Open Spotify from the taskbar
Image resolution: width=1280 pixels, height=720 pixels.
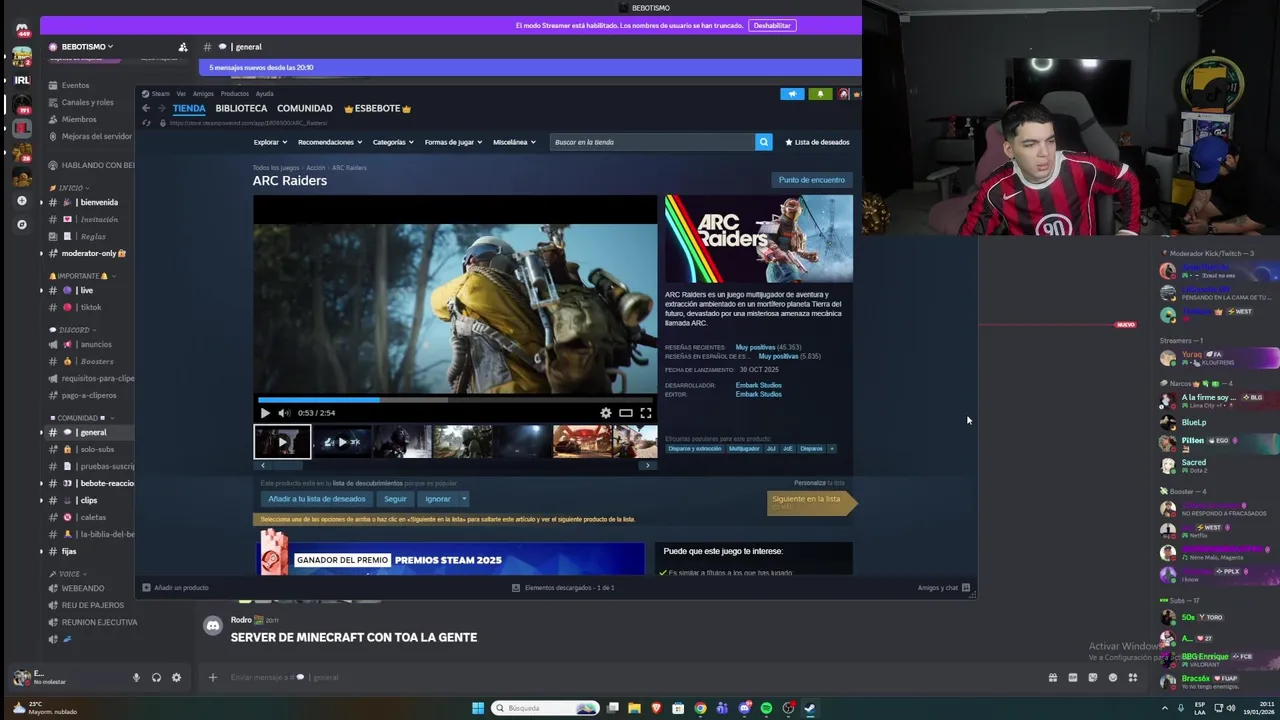(x=766, y=708)
